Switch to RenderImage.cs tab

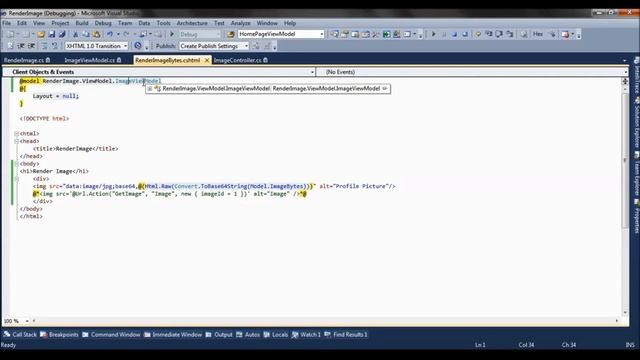pos(27,60)
